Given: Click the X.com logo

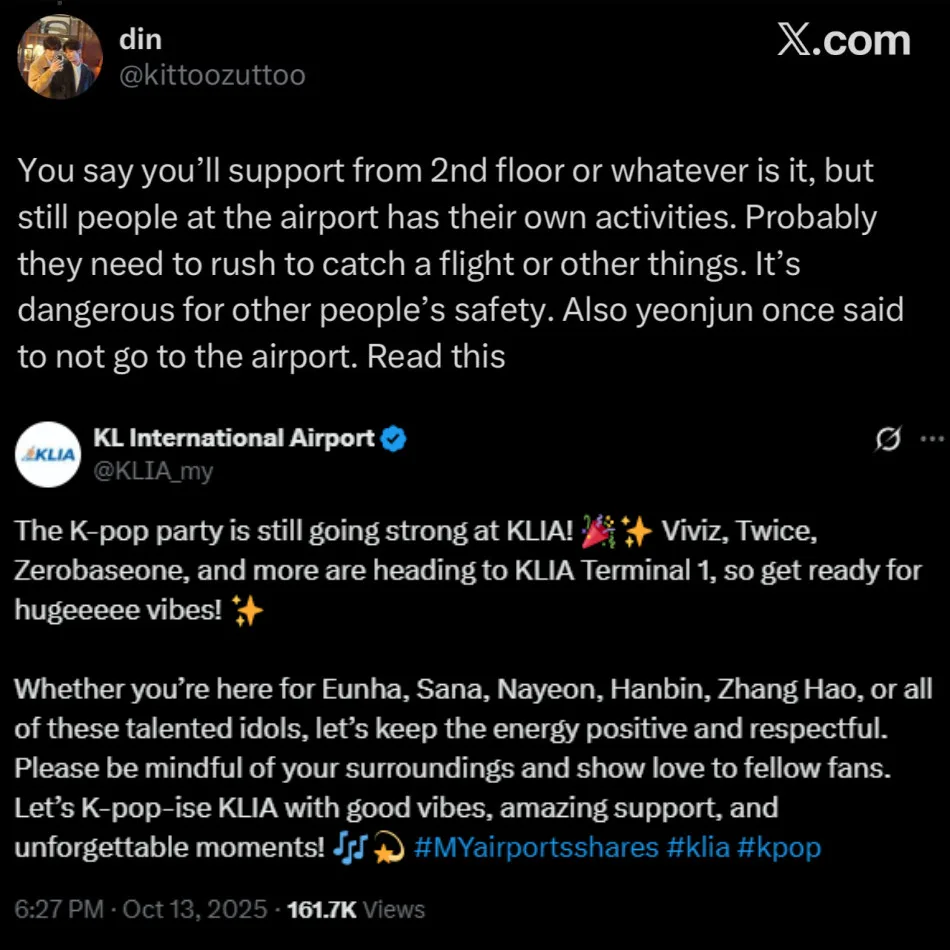Looking at the screenshot, I should pos(843,40).
